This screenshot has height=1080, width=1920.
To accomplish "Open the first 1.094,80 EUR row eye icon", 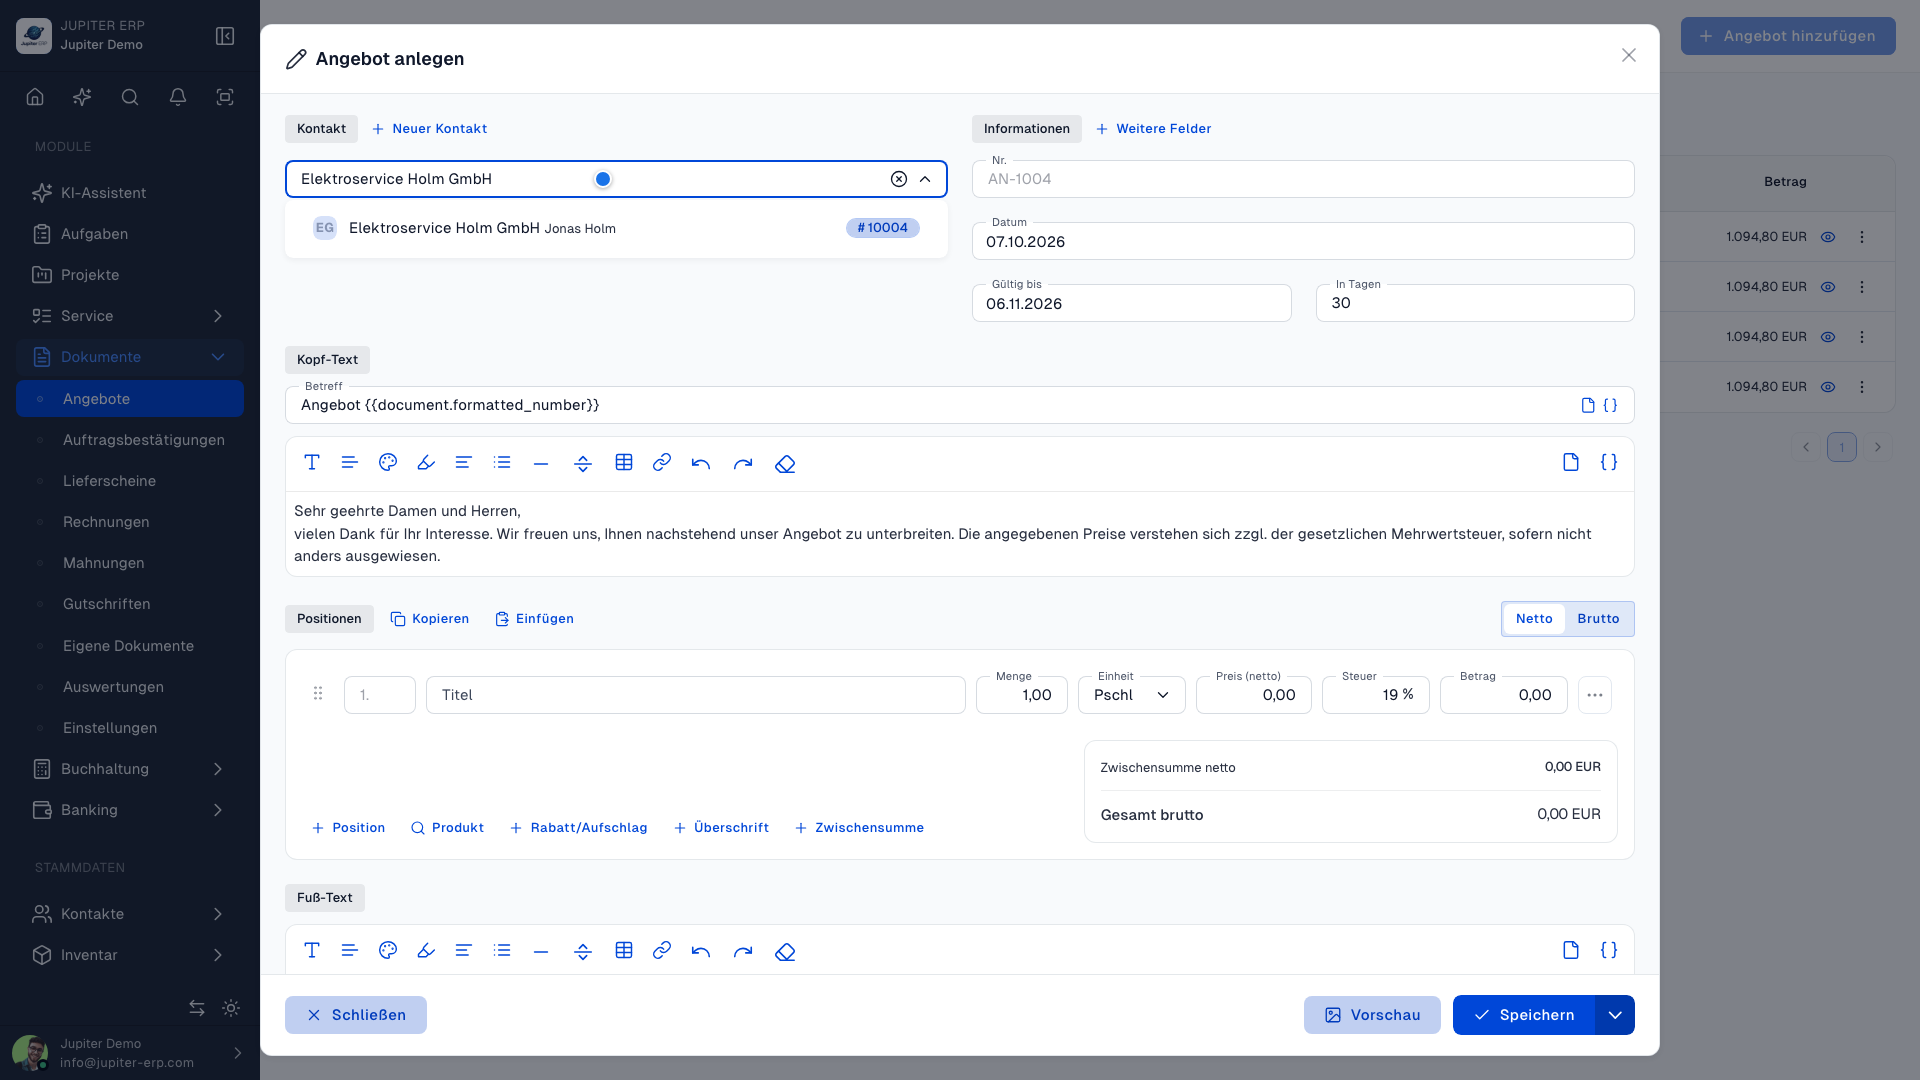I will pos(1828,237).
